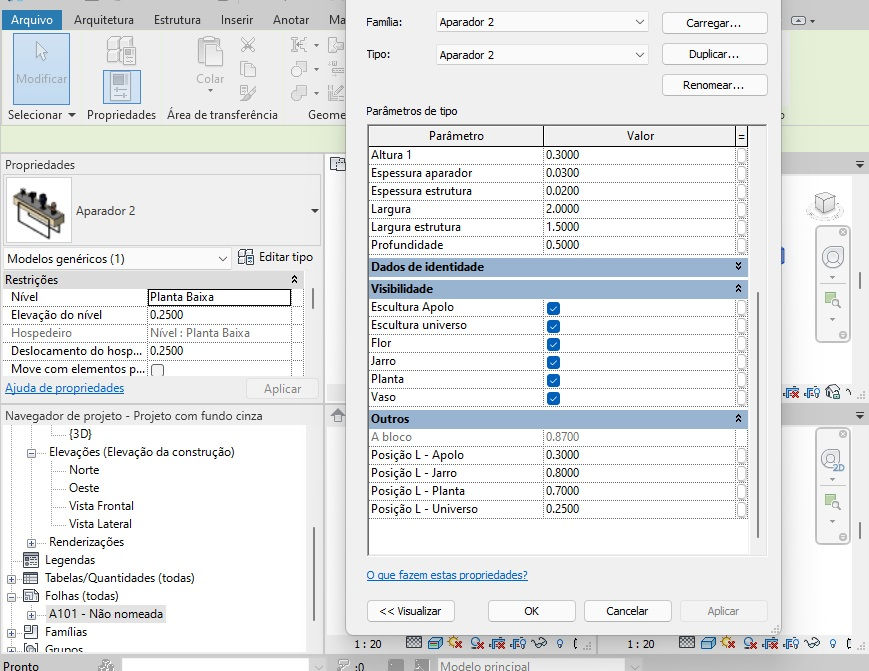Click the type parameters vertical scrollbar
The width and height of the screenshot is (869, 671).
click(758, 416)
